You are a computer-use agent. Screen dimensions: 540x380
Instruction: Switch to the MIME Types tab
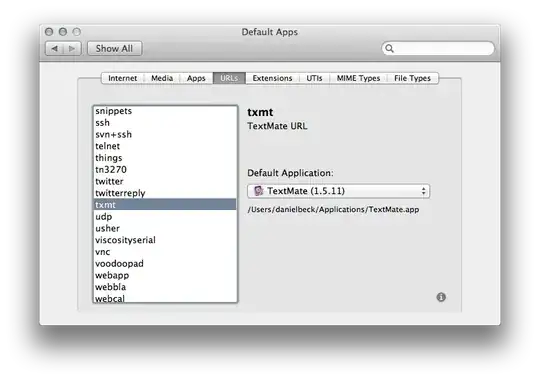pos(358,78)
